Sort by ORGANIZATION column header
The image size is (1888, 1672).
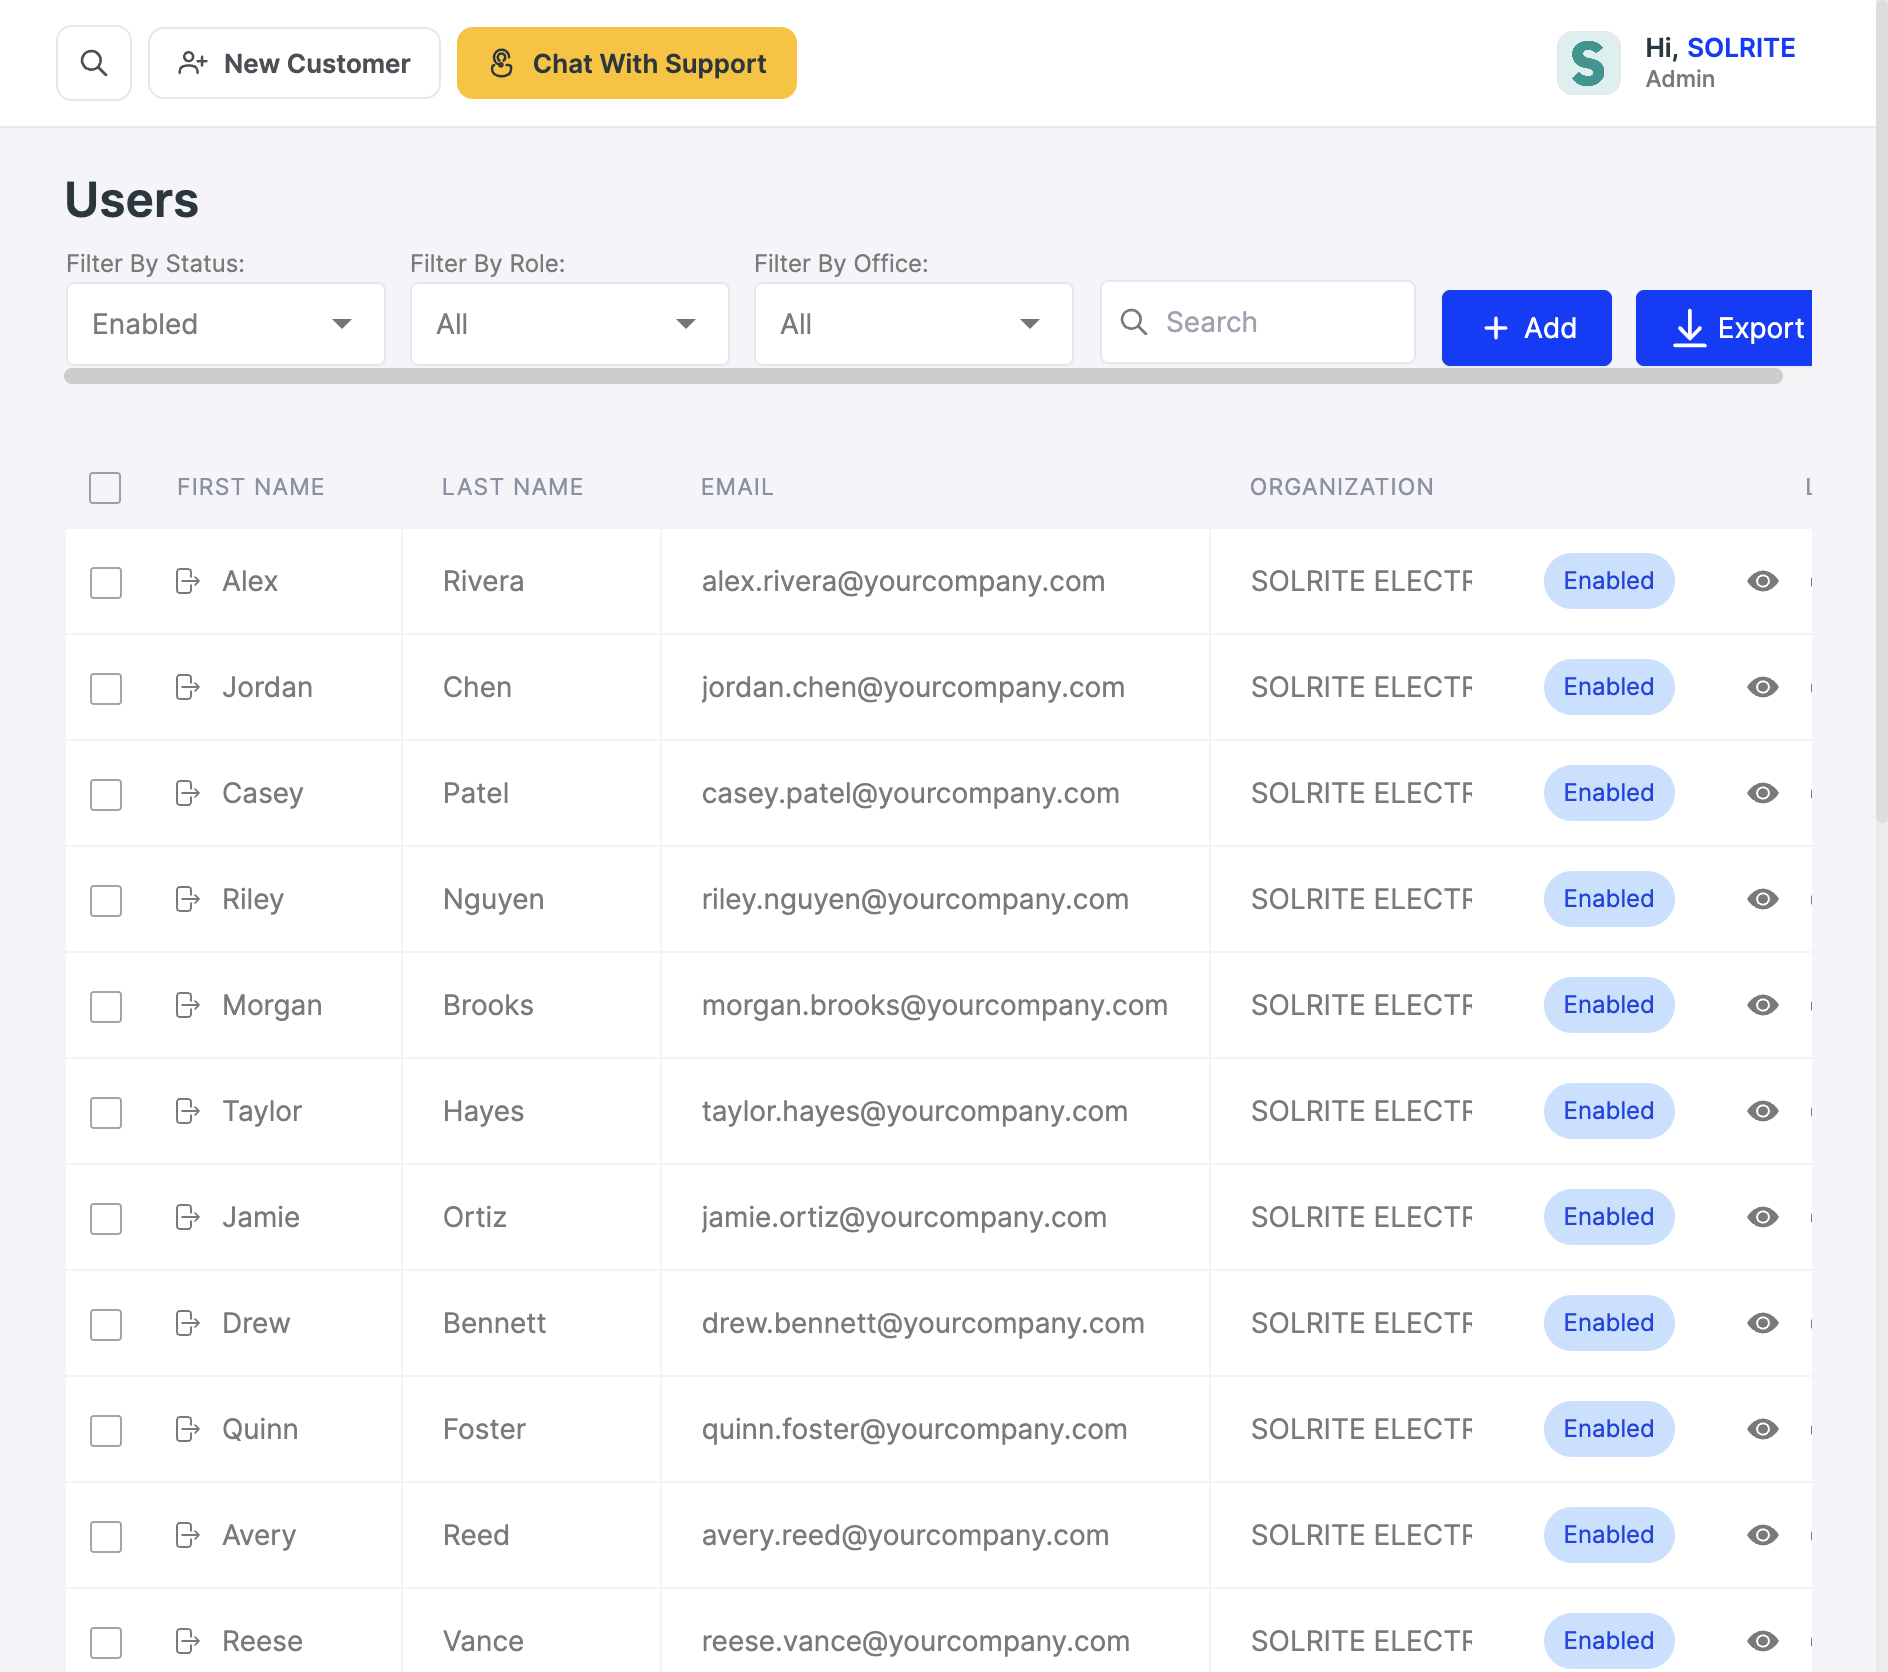[x=1342, y=487]
